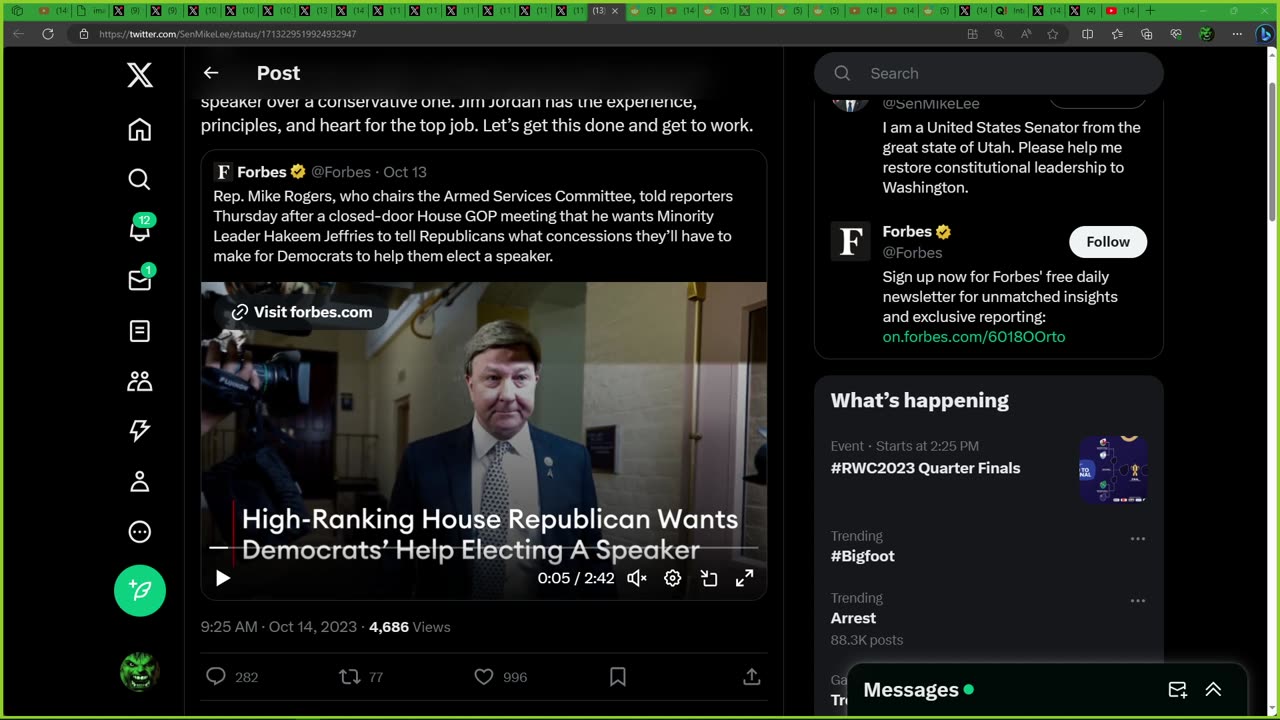The height and width of the screenshot is (720, 1280).
Task: Add this page to favorites star
Action: 1053,34
